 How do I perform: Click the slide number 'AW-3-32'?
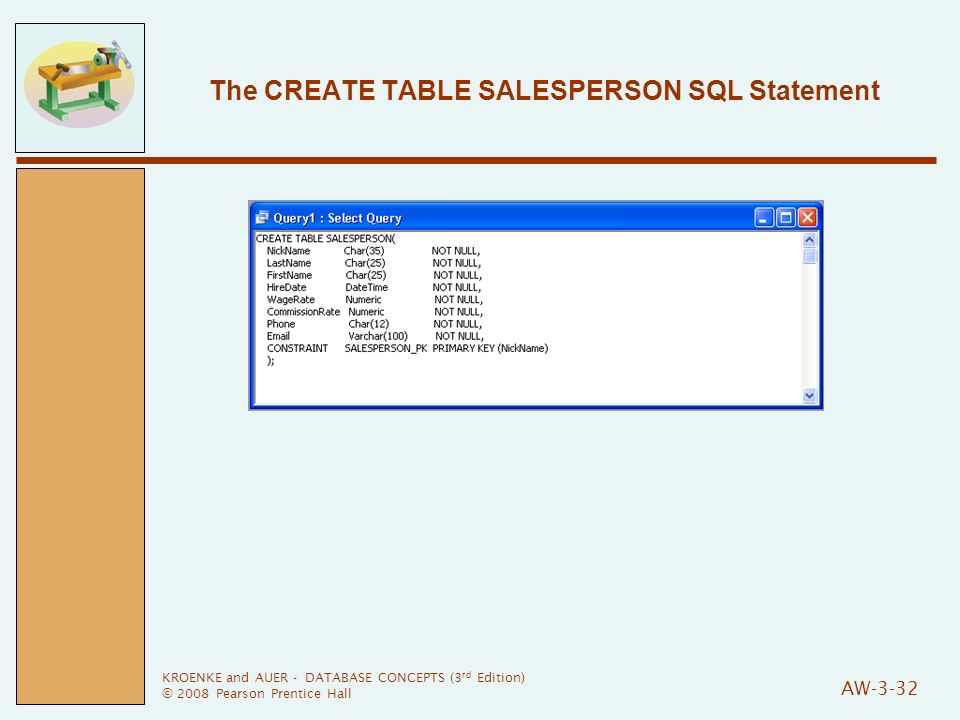click(x=879, y=688)
